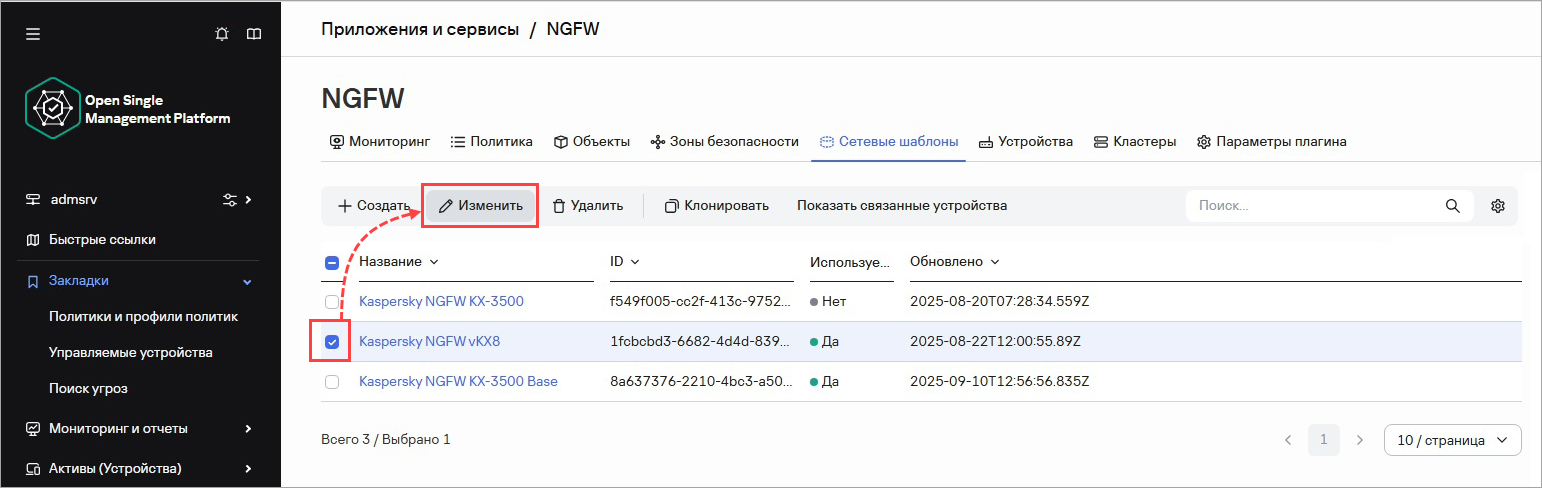Screen dimensions: 1542x488
Task: Click the Клонировать button
Action: pos(717,206)
